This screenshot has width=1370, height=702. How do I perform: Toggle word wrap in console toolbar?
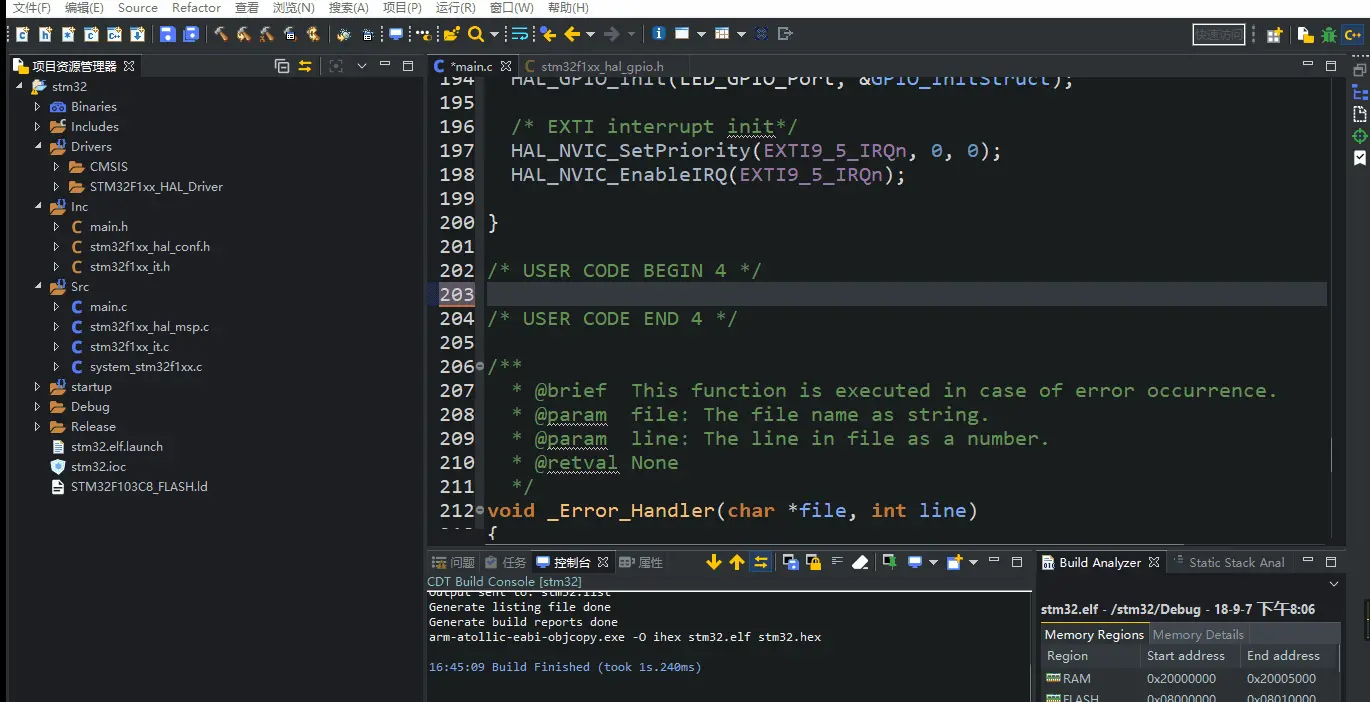(x=837, y=562)
